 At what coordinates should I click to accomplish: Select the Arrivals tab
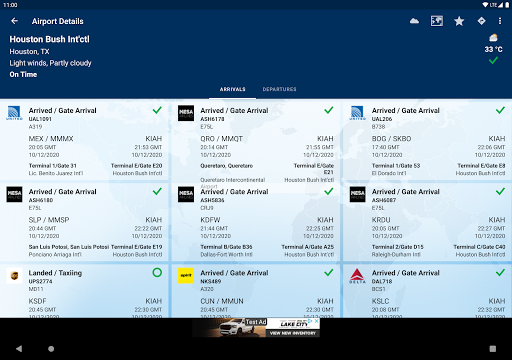coord(232,89)
